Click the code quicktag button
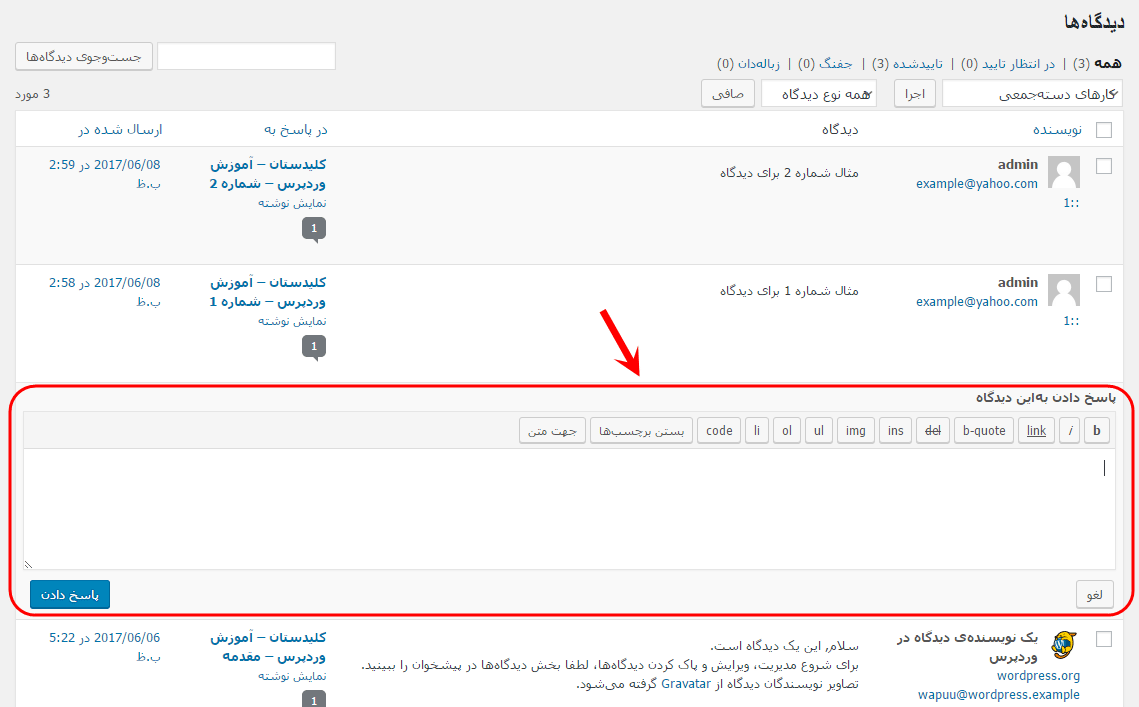The height and width of the screenshot is (707, 1139). coord(719,431)
